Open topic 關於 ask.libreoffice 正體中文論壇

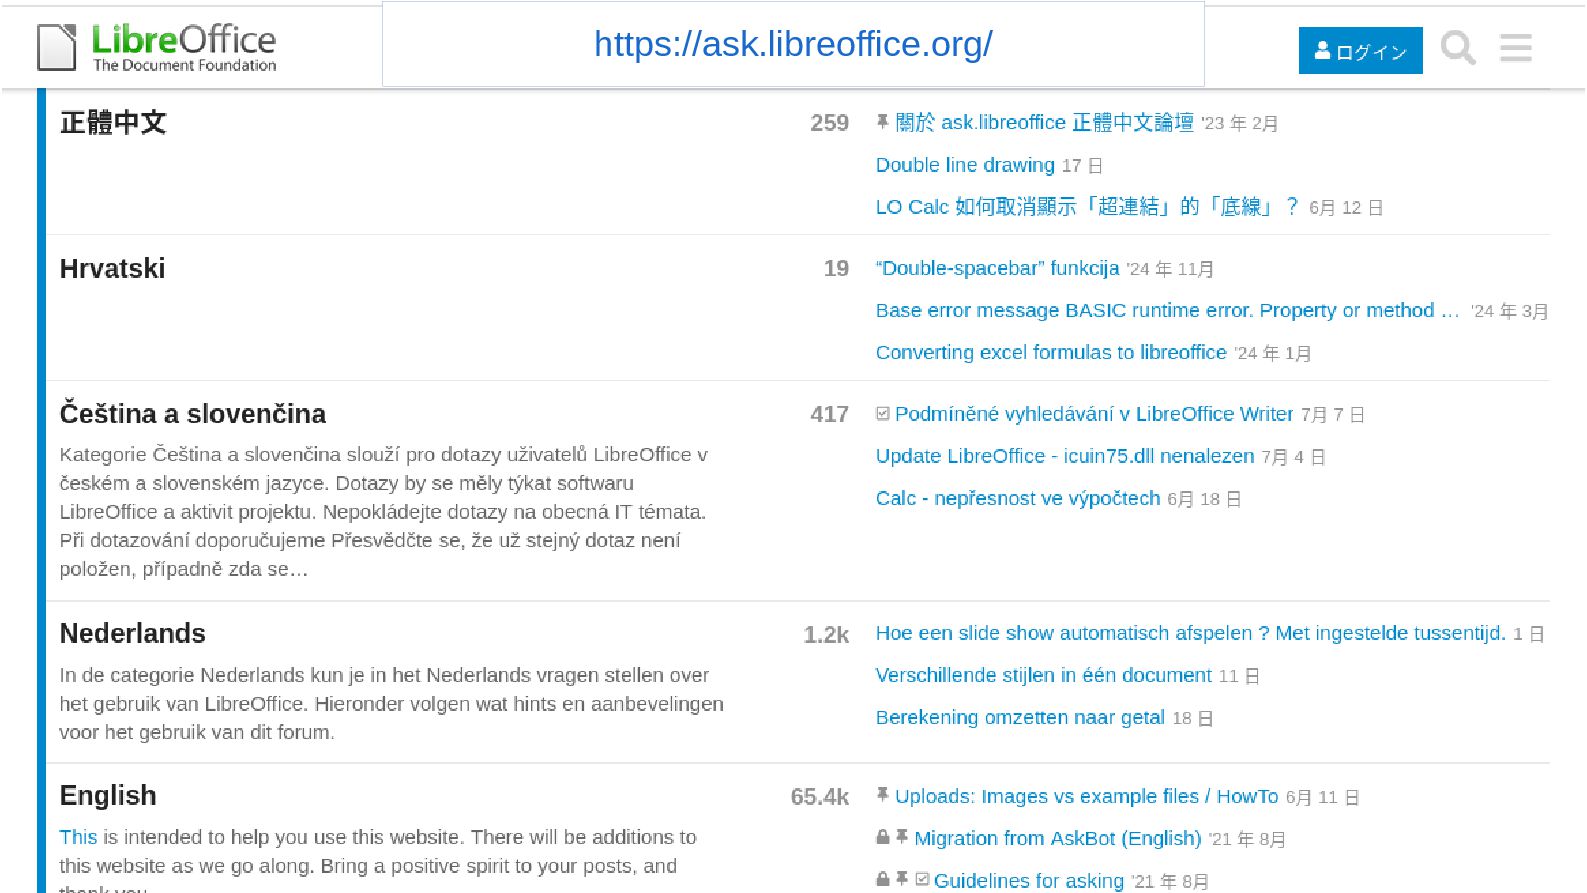pos(1044,123)
